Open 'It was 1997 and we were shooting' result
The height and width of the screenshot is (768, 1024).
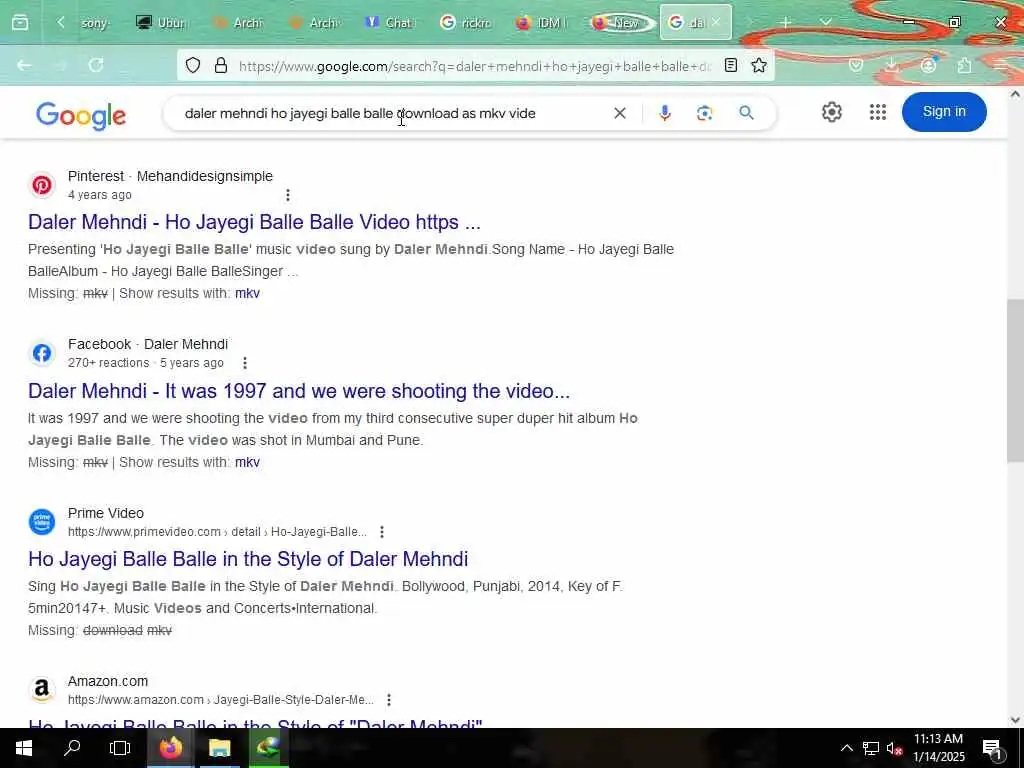pos(298,391)
